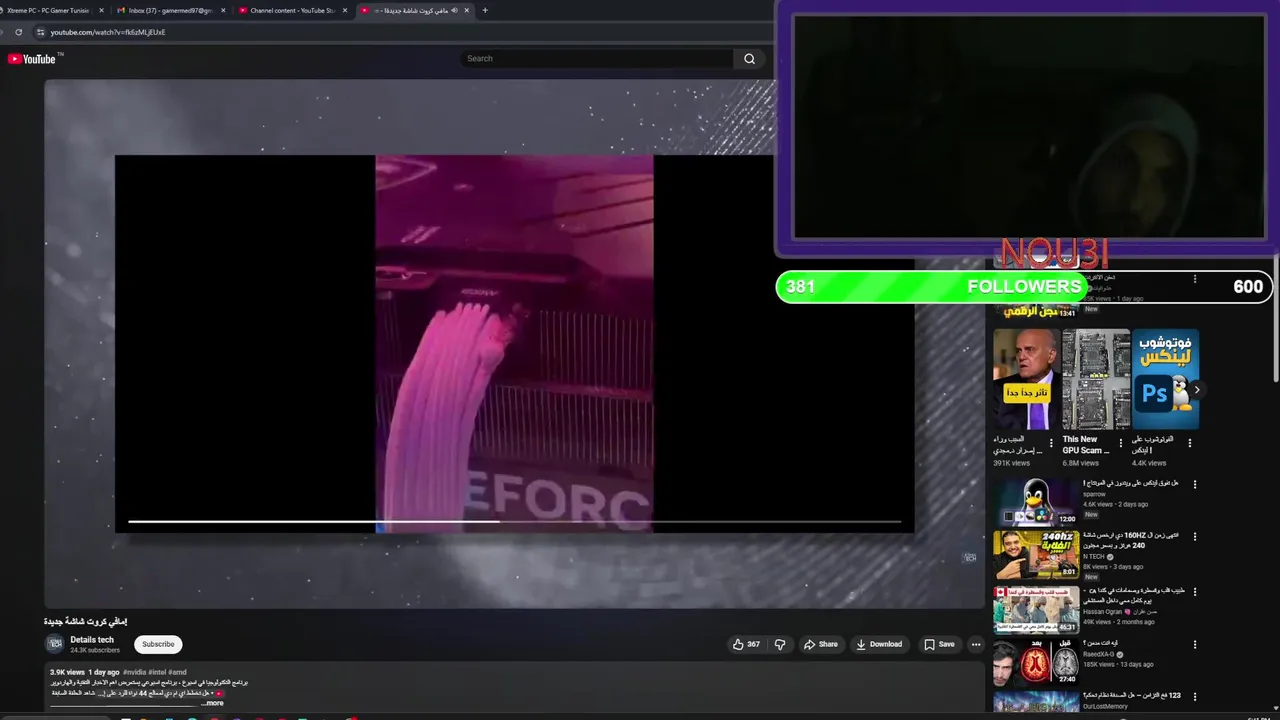
Task: Click the Subscribe button
Action: pos(158,645)
